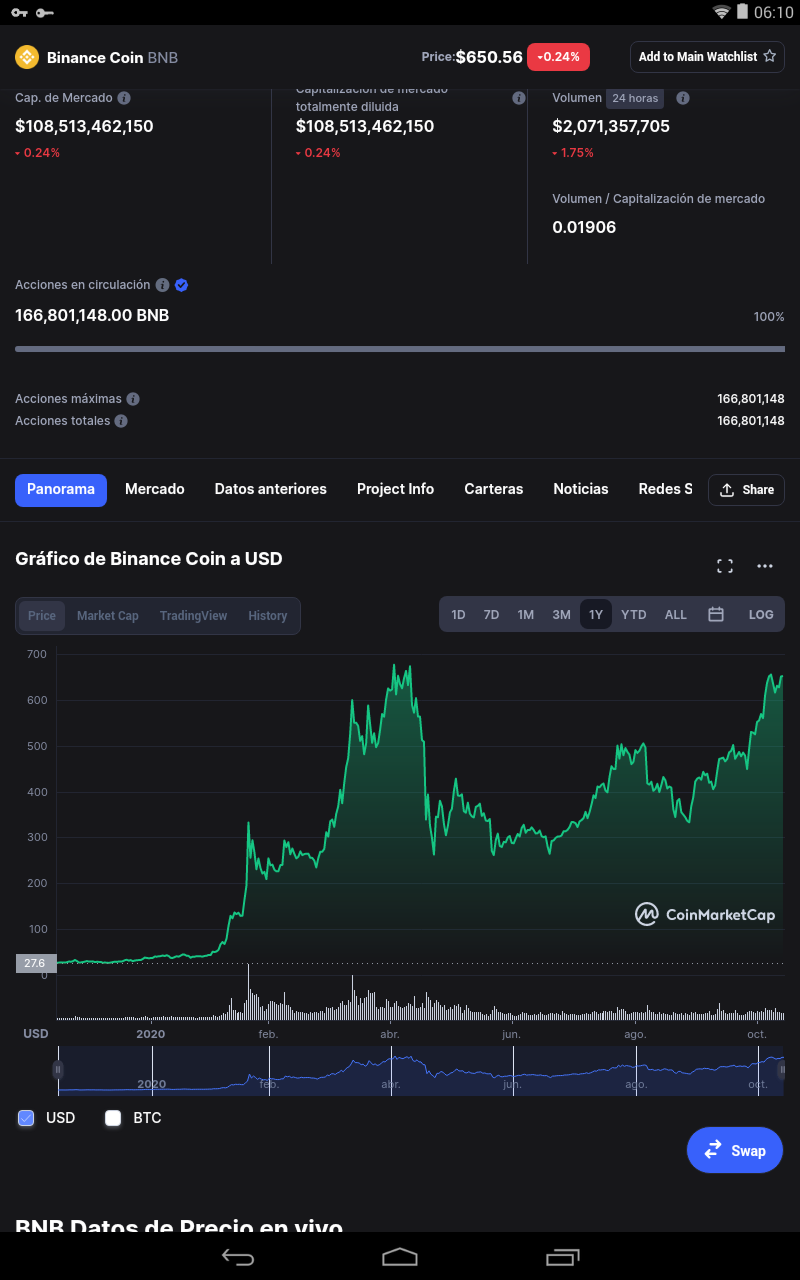
Task: Click left handle of chart range slider
Action: pos(58,1070)
